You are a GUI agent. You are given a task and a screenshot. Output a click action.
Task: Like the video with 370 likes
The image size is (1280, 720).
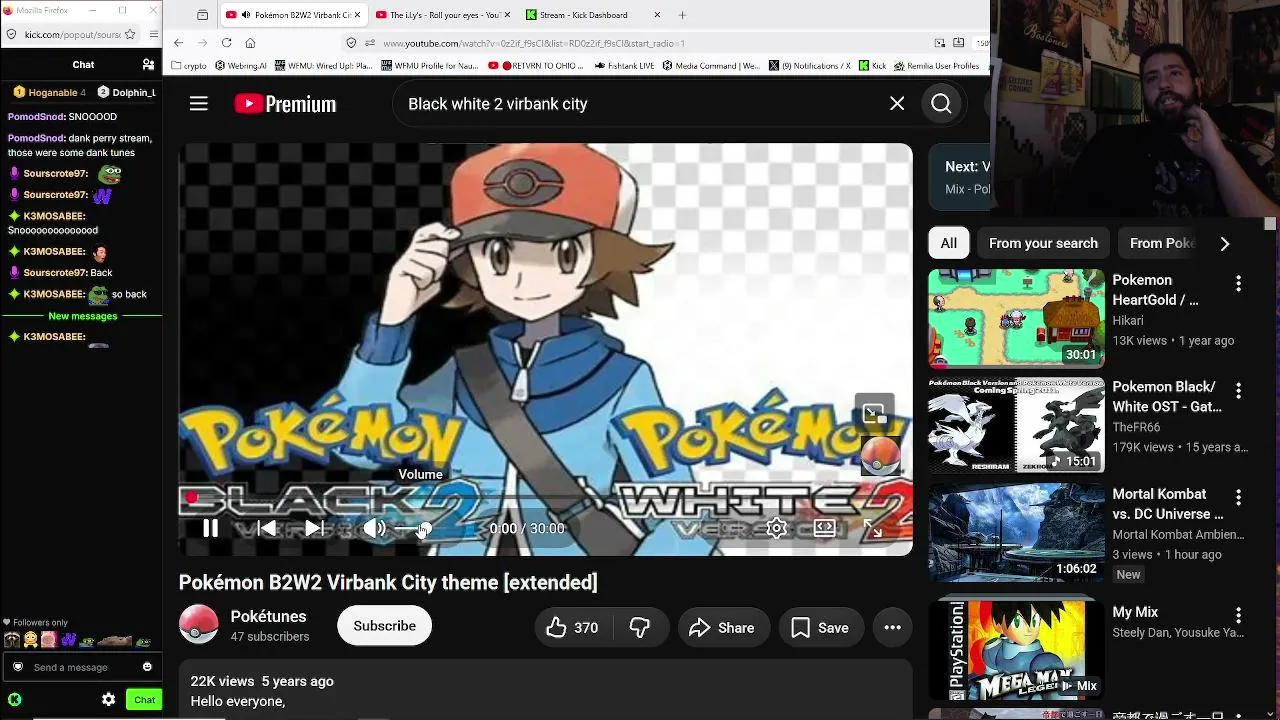[x=572, y=628]
